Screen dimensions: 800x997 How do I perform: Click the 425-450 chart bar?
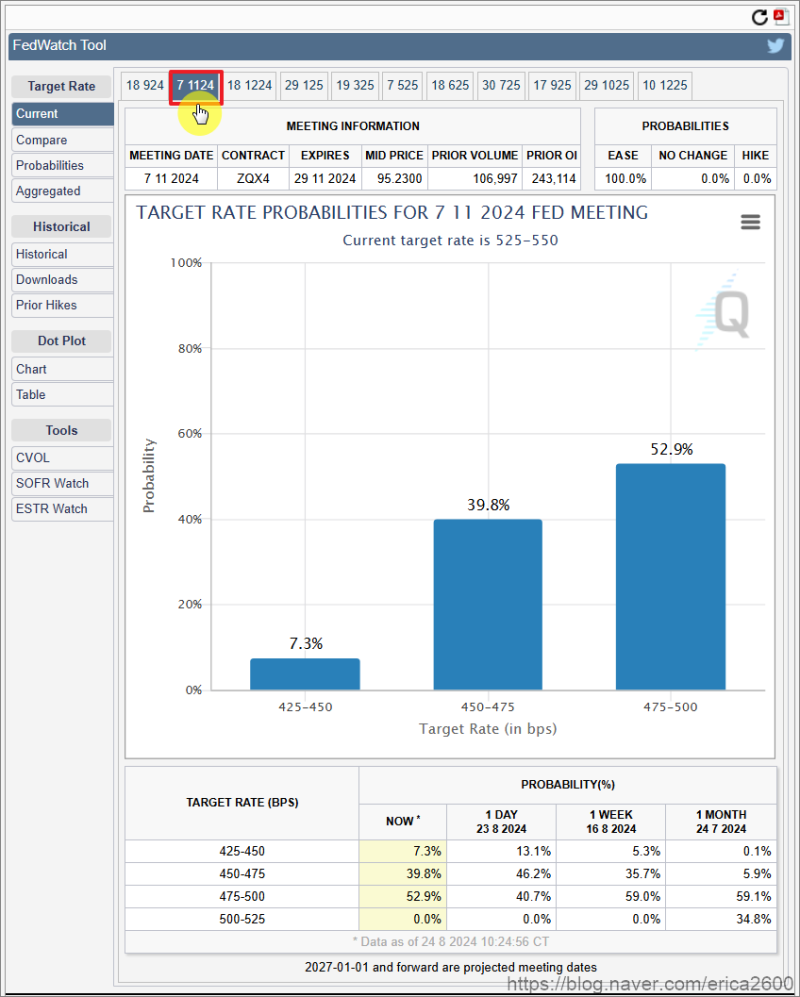[x=305, y=674]
